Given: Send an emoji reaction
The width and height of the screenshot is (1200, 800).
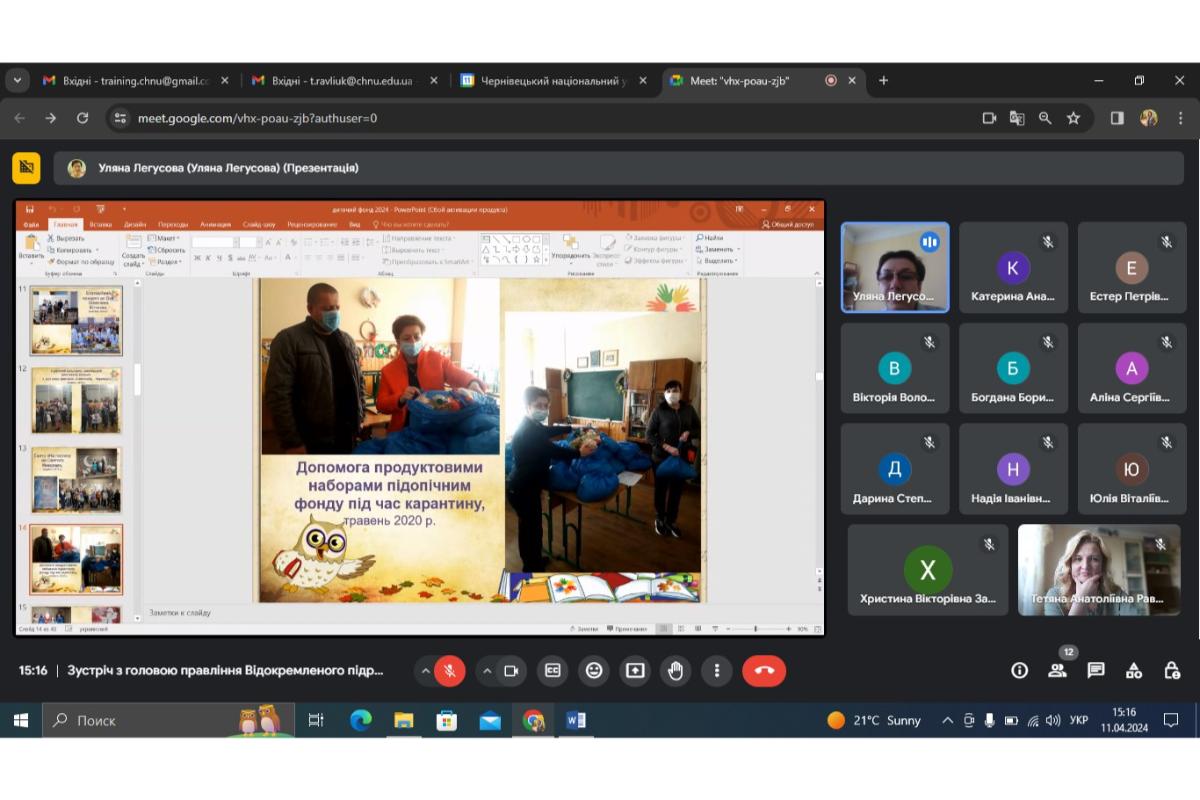Looking at the screenshot, I should (x=594, y=671).
